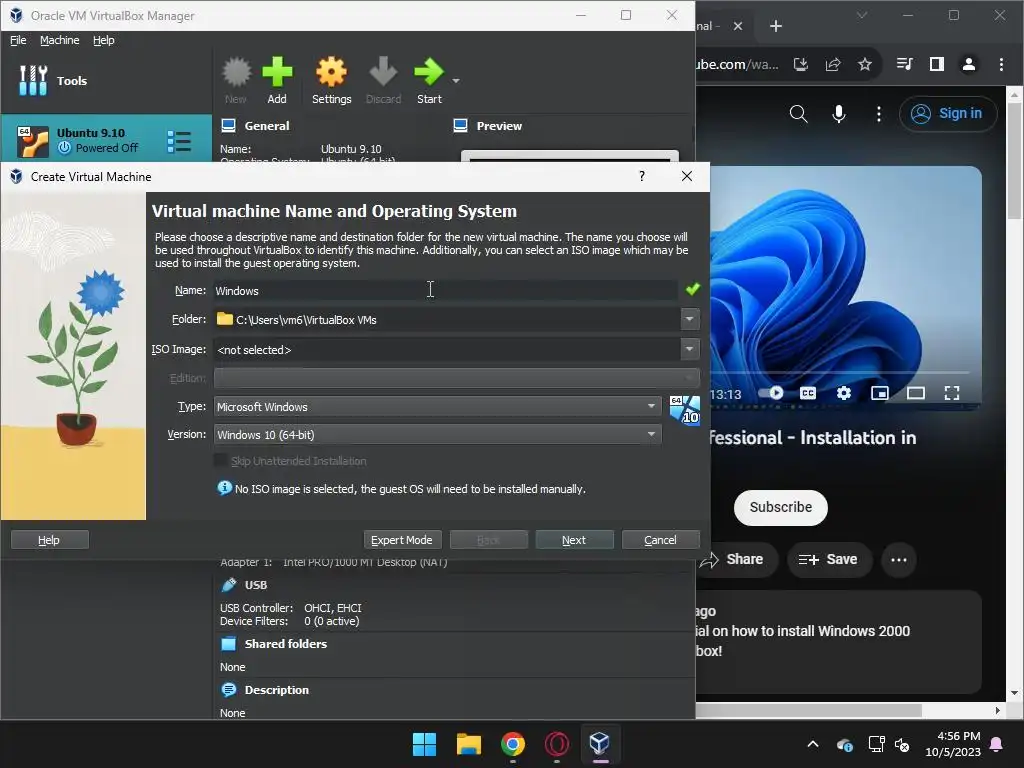Expand the ISO Image dropdown
Image resolution: width=1024 pixels, height=768 pixels.
tap(690, 349)
